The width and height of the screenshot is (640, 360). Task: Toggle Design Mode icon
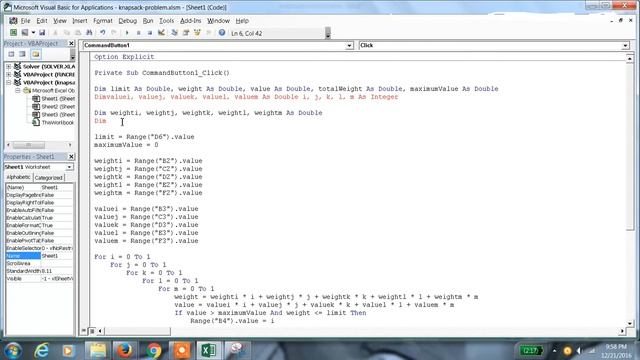pyautogui.click(x=161, y=33)
